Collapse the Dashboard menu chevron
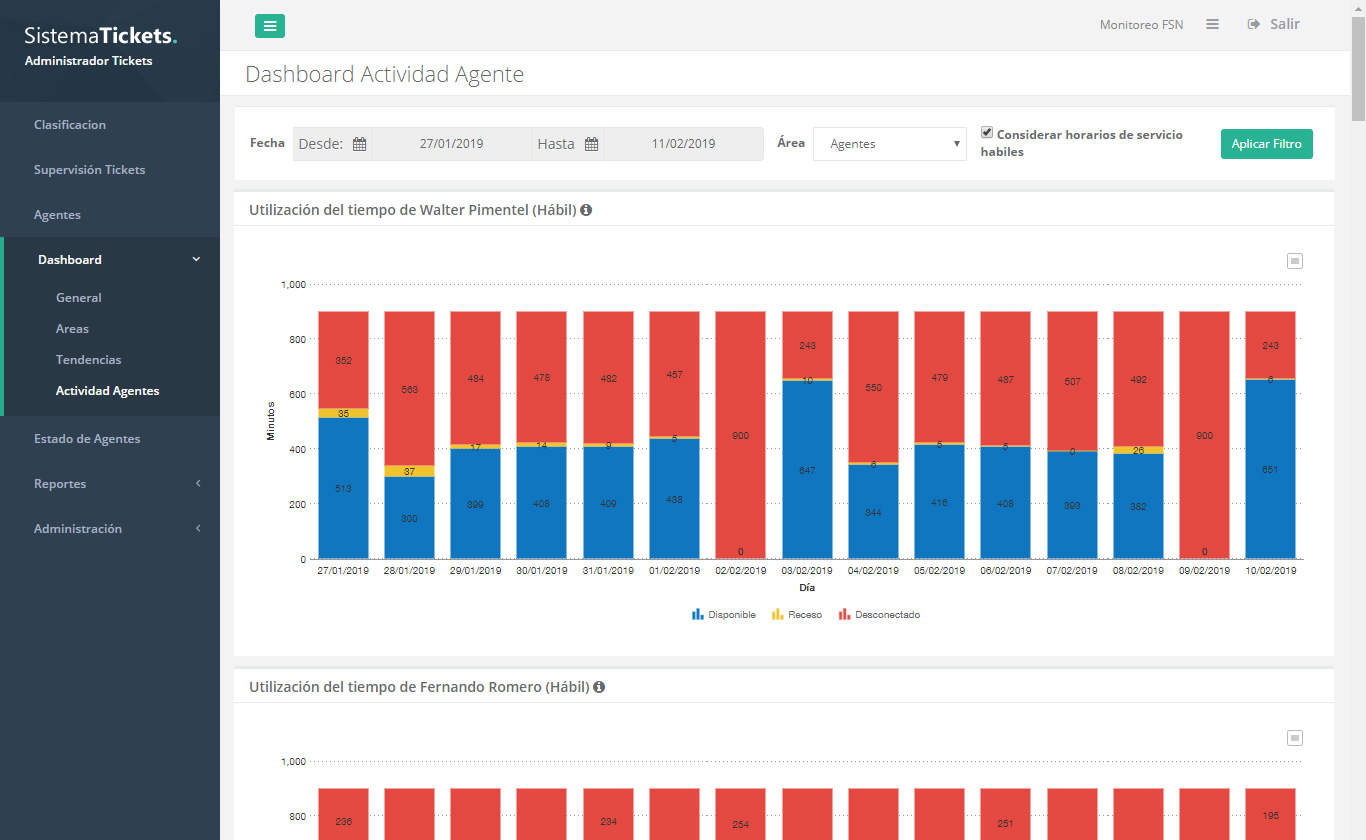 (196, 259)
